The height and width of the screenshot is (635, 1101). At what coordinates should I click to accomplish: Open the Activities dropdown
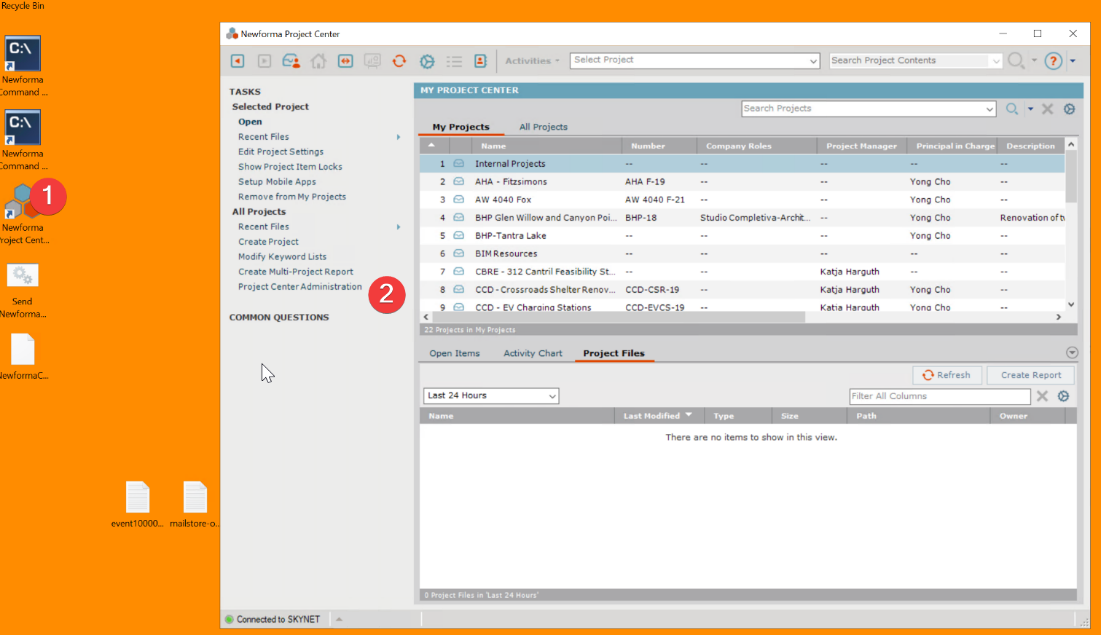coord(532,60)
